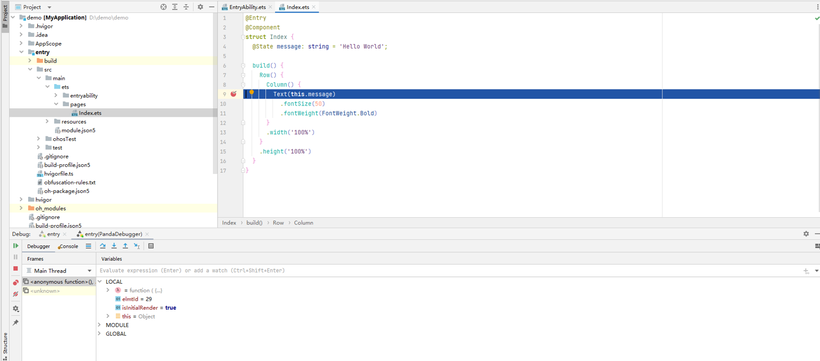Screen dimensions: 820x361
Task: Click Expand All icon in Project panel
Action: (x=175, y=7)
